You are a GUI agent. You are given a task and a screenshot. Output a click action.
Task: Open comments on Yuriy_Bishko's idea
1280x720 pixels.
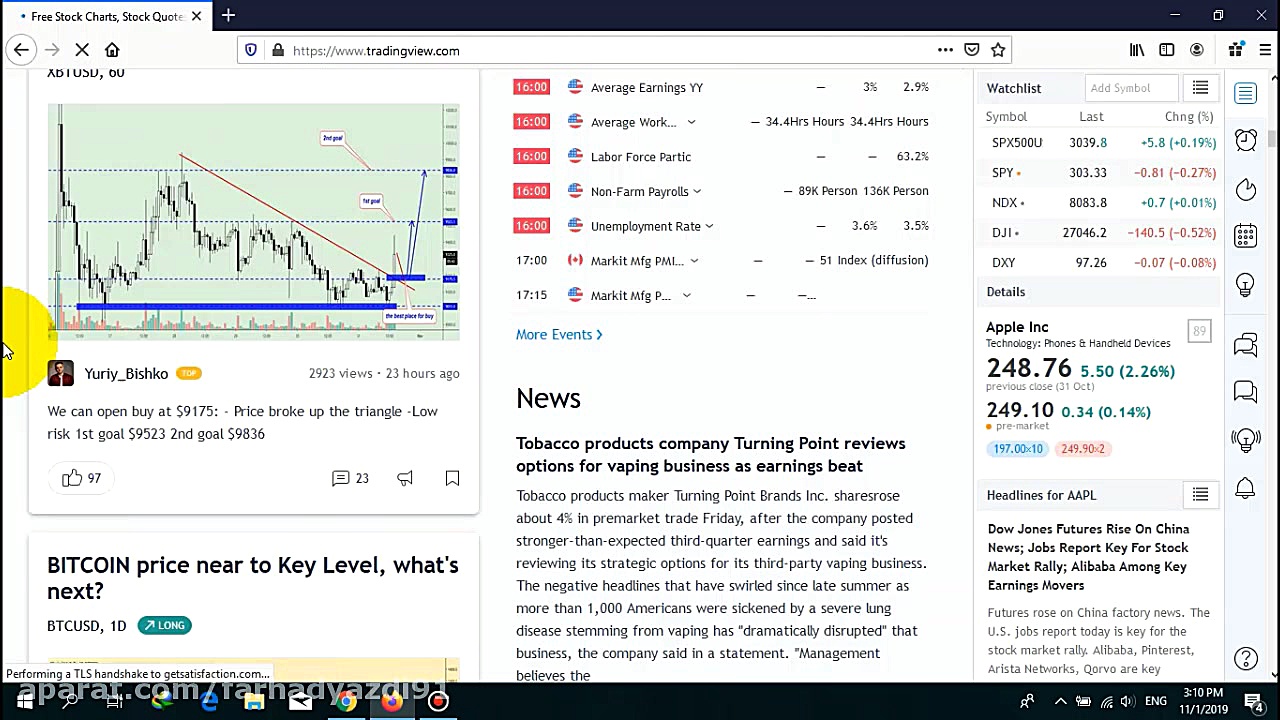pyautogui.click(x=350, y=478)
